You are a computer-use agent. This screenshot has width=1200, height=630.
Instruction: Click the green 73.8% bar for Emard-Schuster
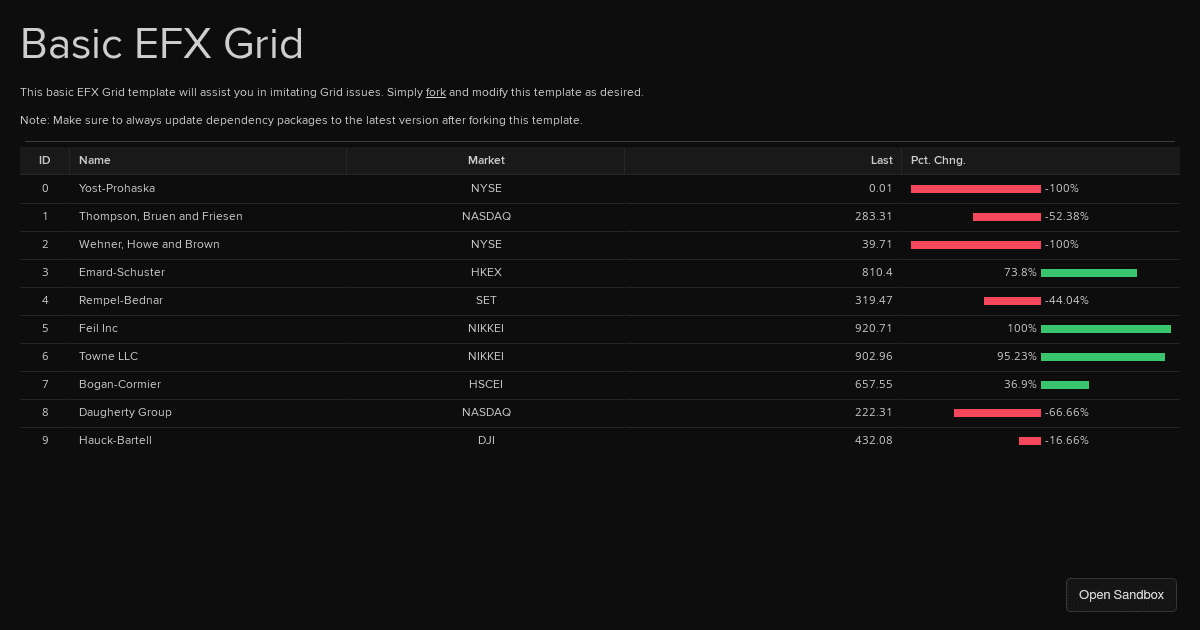click(x=1088, y=273)
